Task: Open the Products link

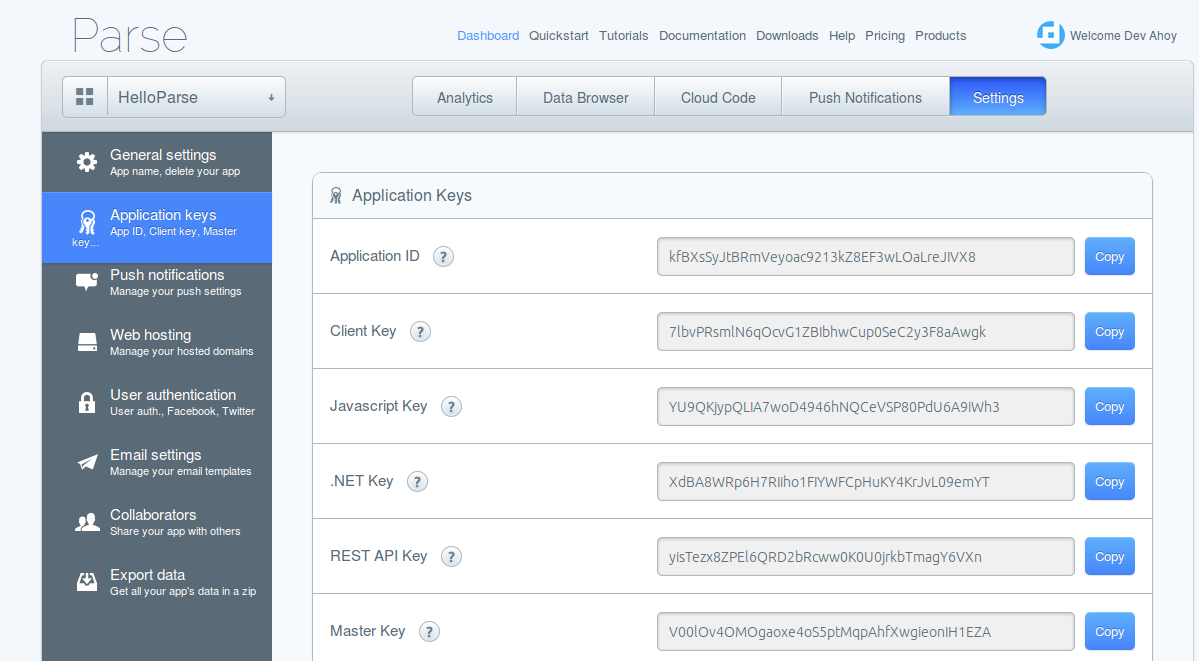Action: point(941,35)
